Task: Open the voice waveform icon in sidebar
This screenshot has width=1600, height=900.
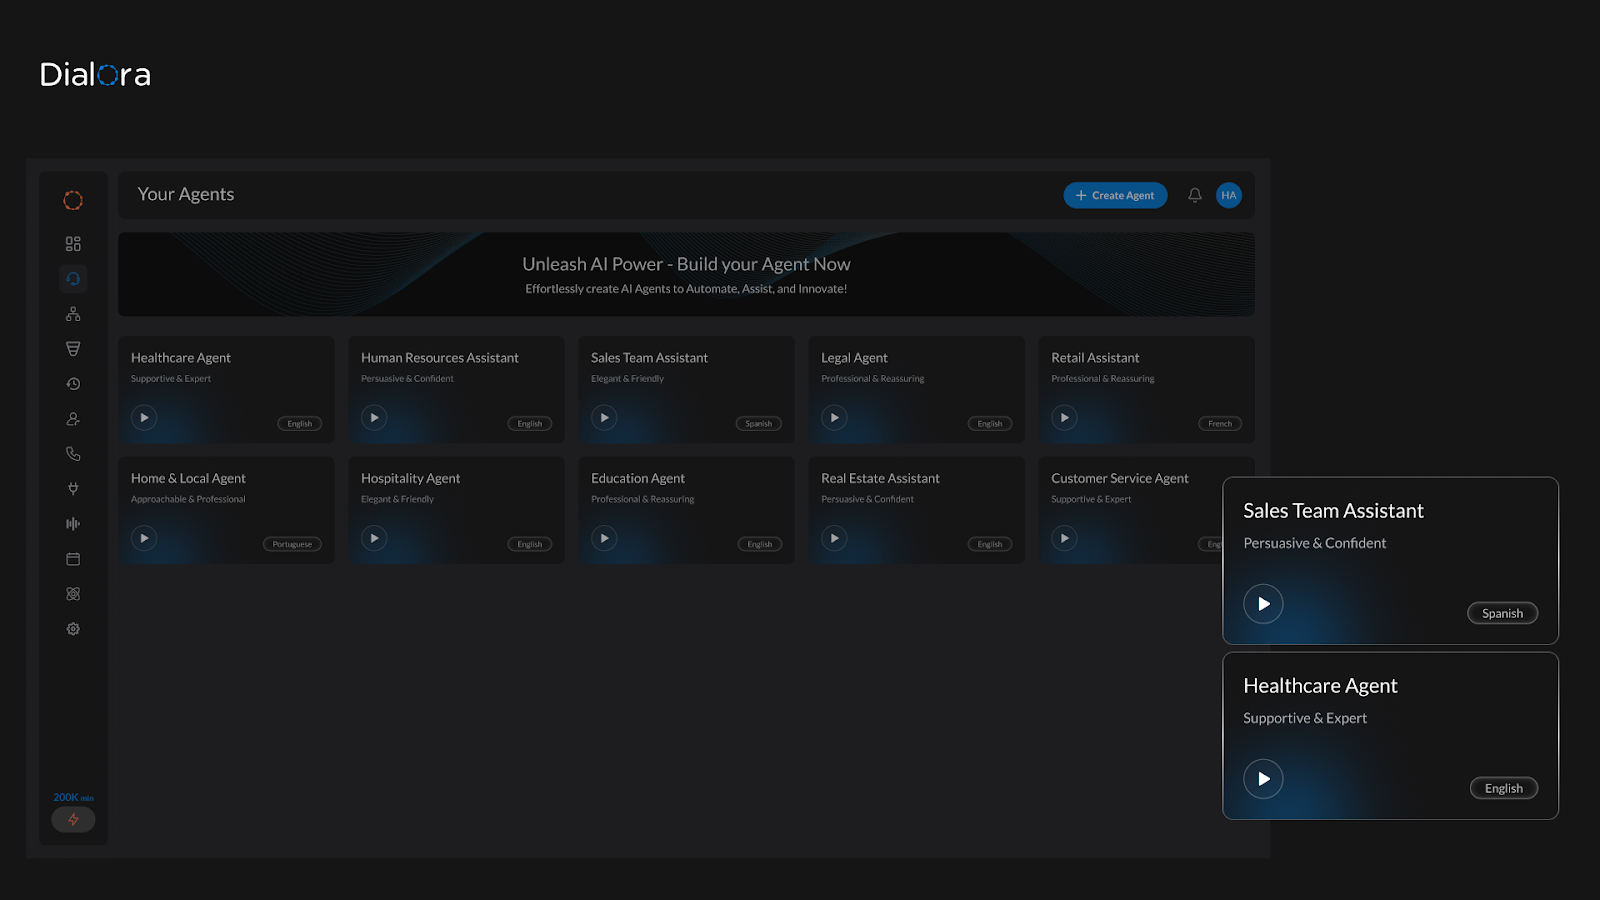Action: (x=72, y=523)
